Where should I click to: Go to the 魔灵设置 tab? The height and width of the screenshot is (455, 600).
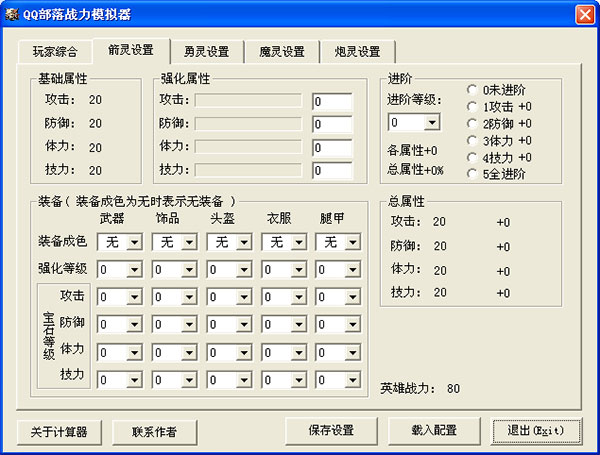pyautogui.click(x=282, y=51)
